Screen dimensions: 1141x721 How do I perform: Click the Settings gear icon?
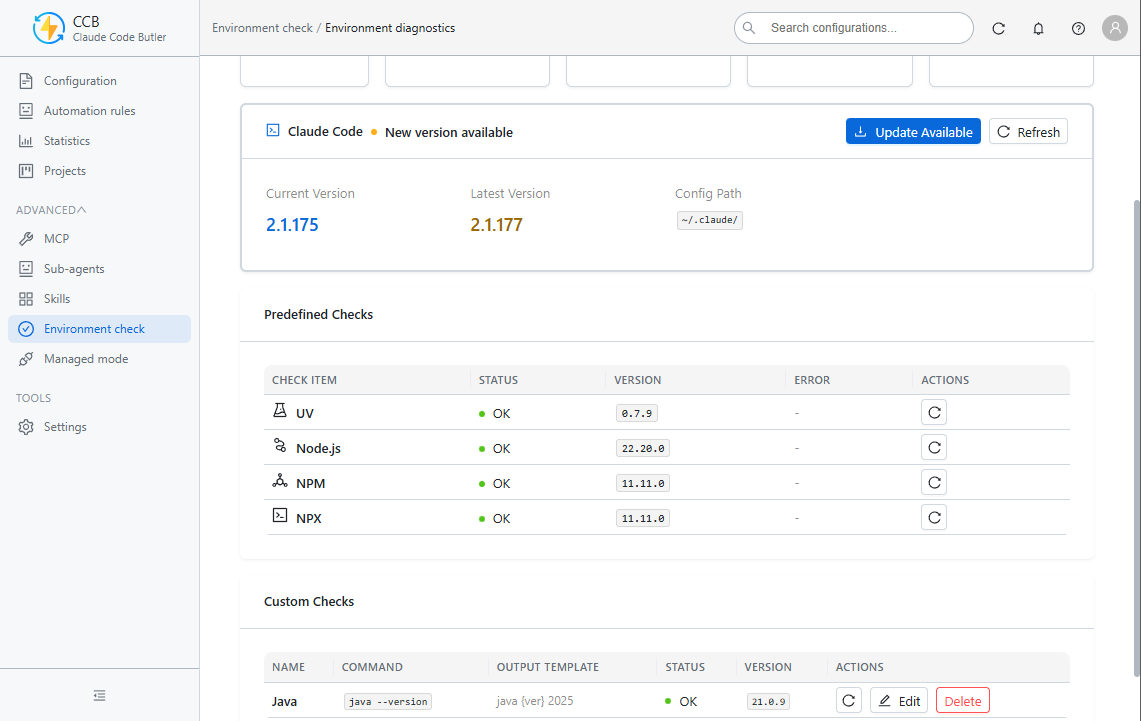pos(26,427)
